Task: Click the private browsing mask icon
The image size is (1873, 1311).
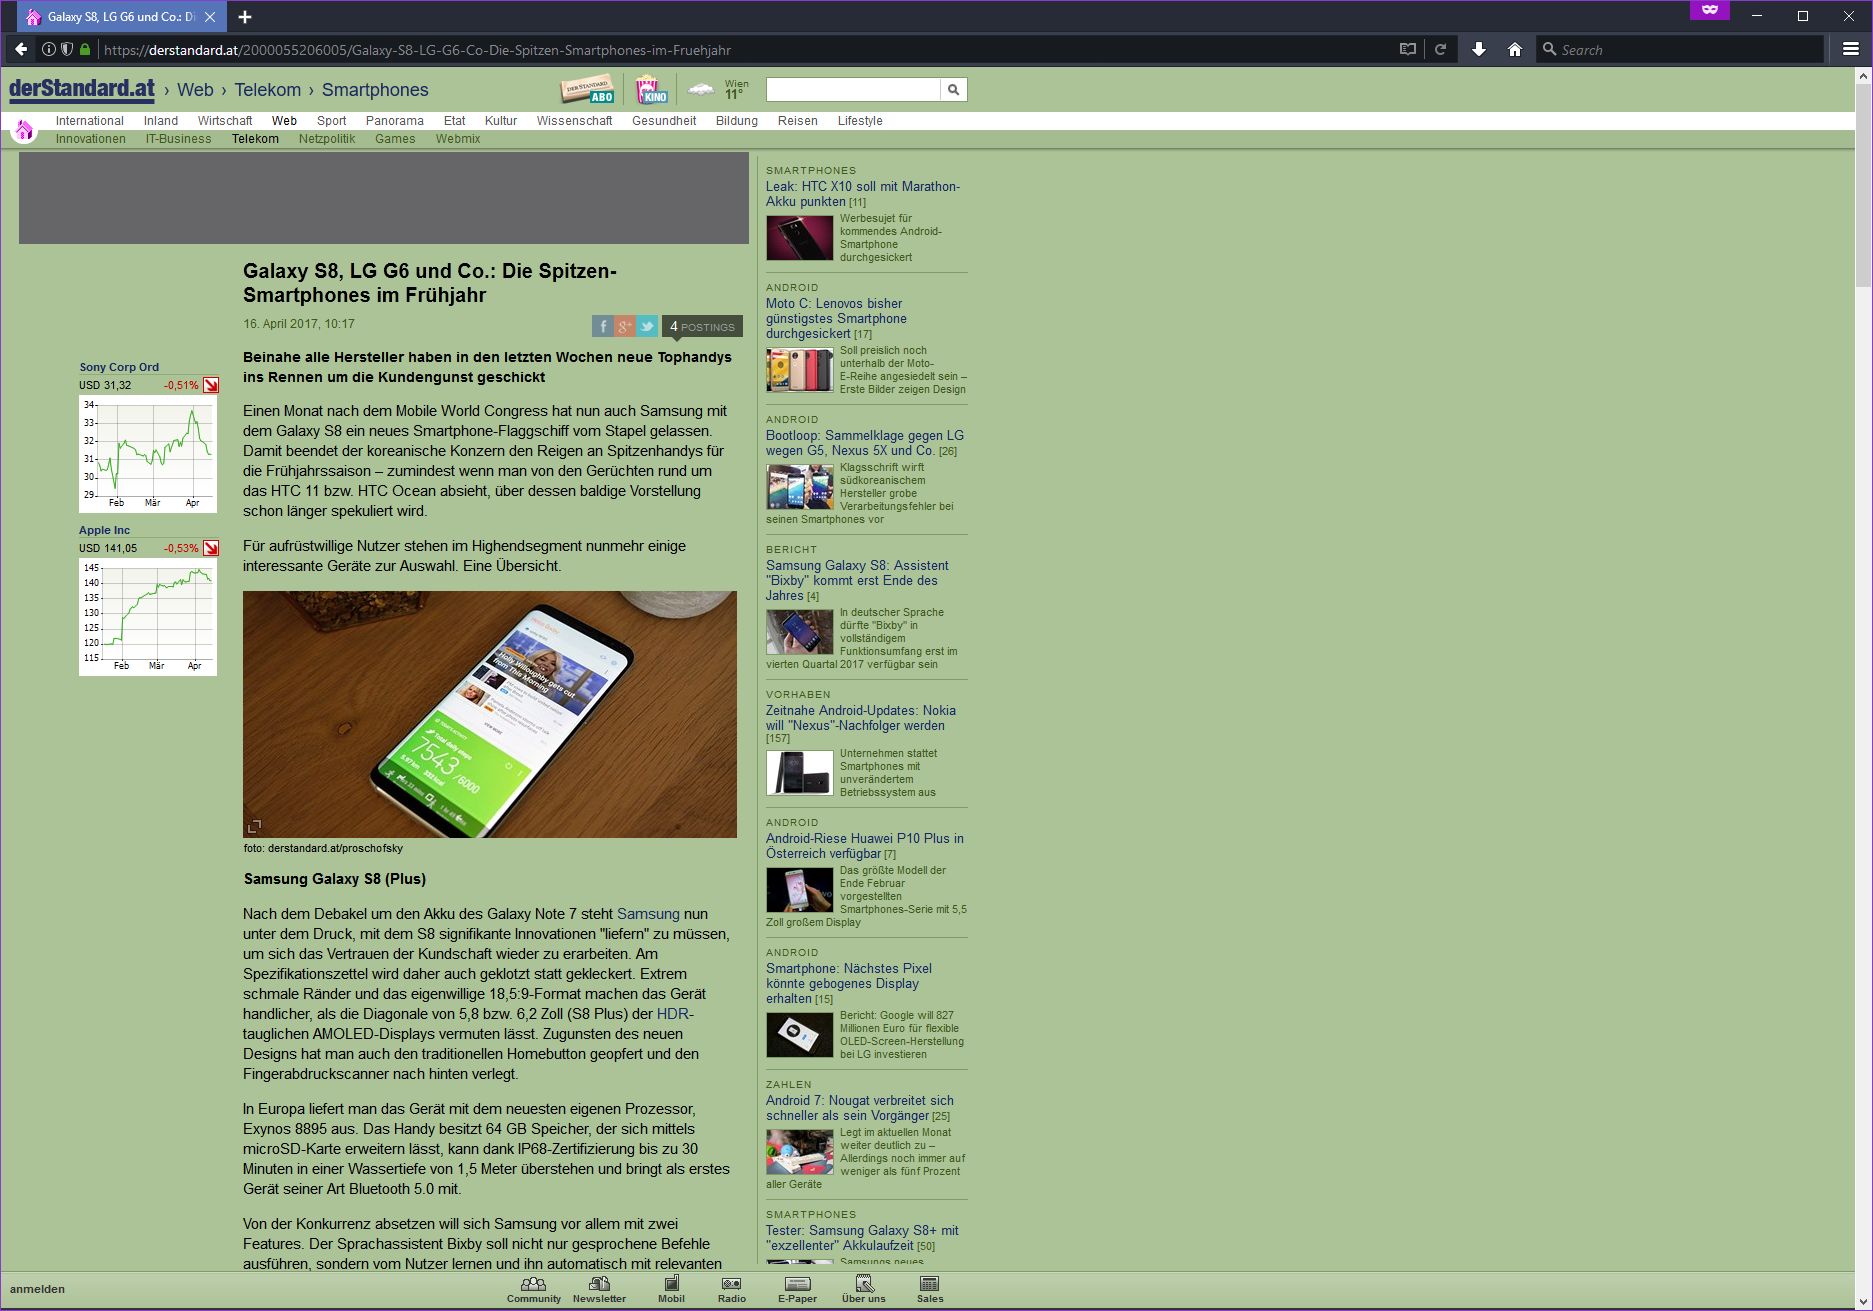Action: 1710,10
